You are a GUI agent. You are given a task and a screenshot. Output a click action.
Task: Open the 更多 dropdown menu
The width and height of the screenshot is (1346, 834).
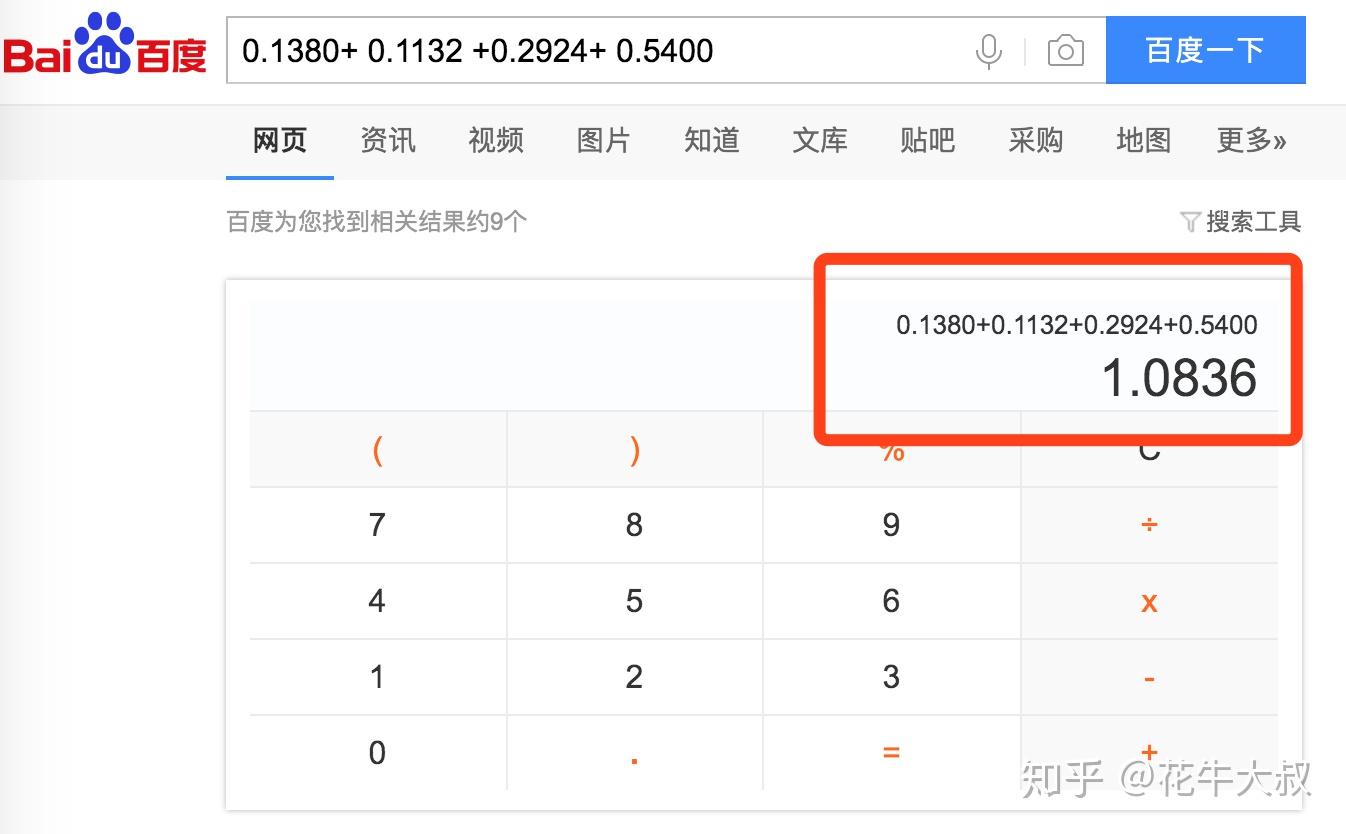pos(1251,141)
